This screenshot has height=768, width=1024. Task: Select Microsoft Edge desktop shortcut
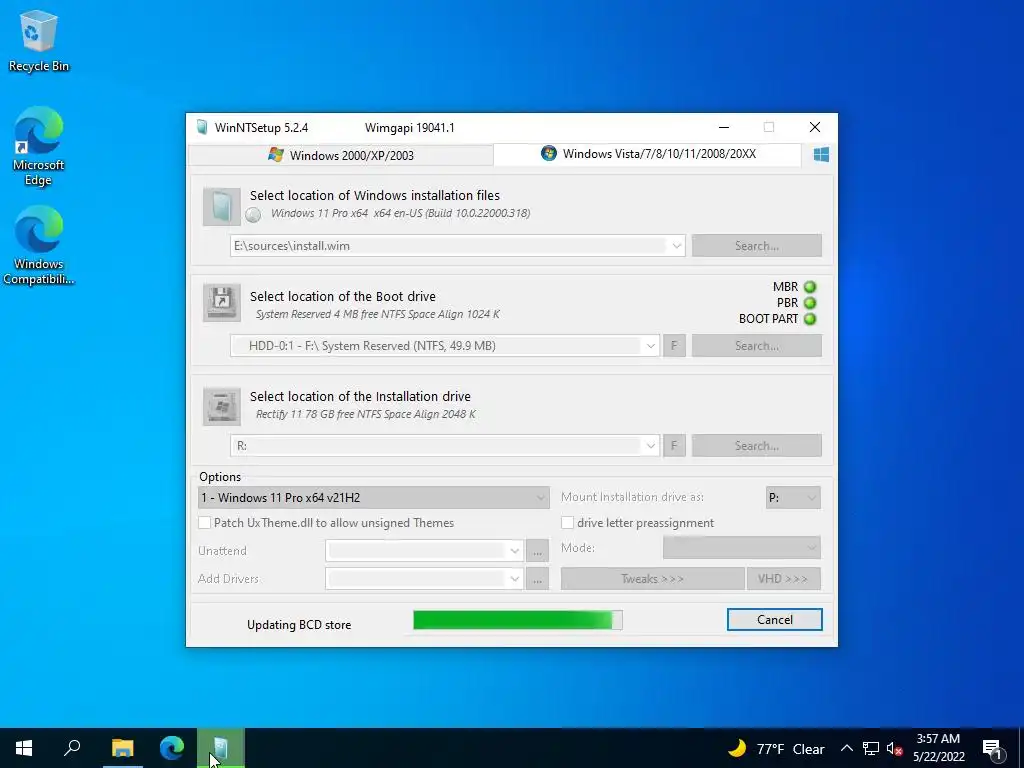39,147
